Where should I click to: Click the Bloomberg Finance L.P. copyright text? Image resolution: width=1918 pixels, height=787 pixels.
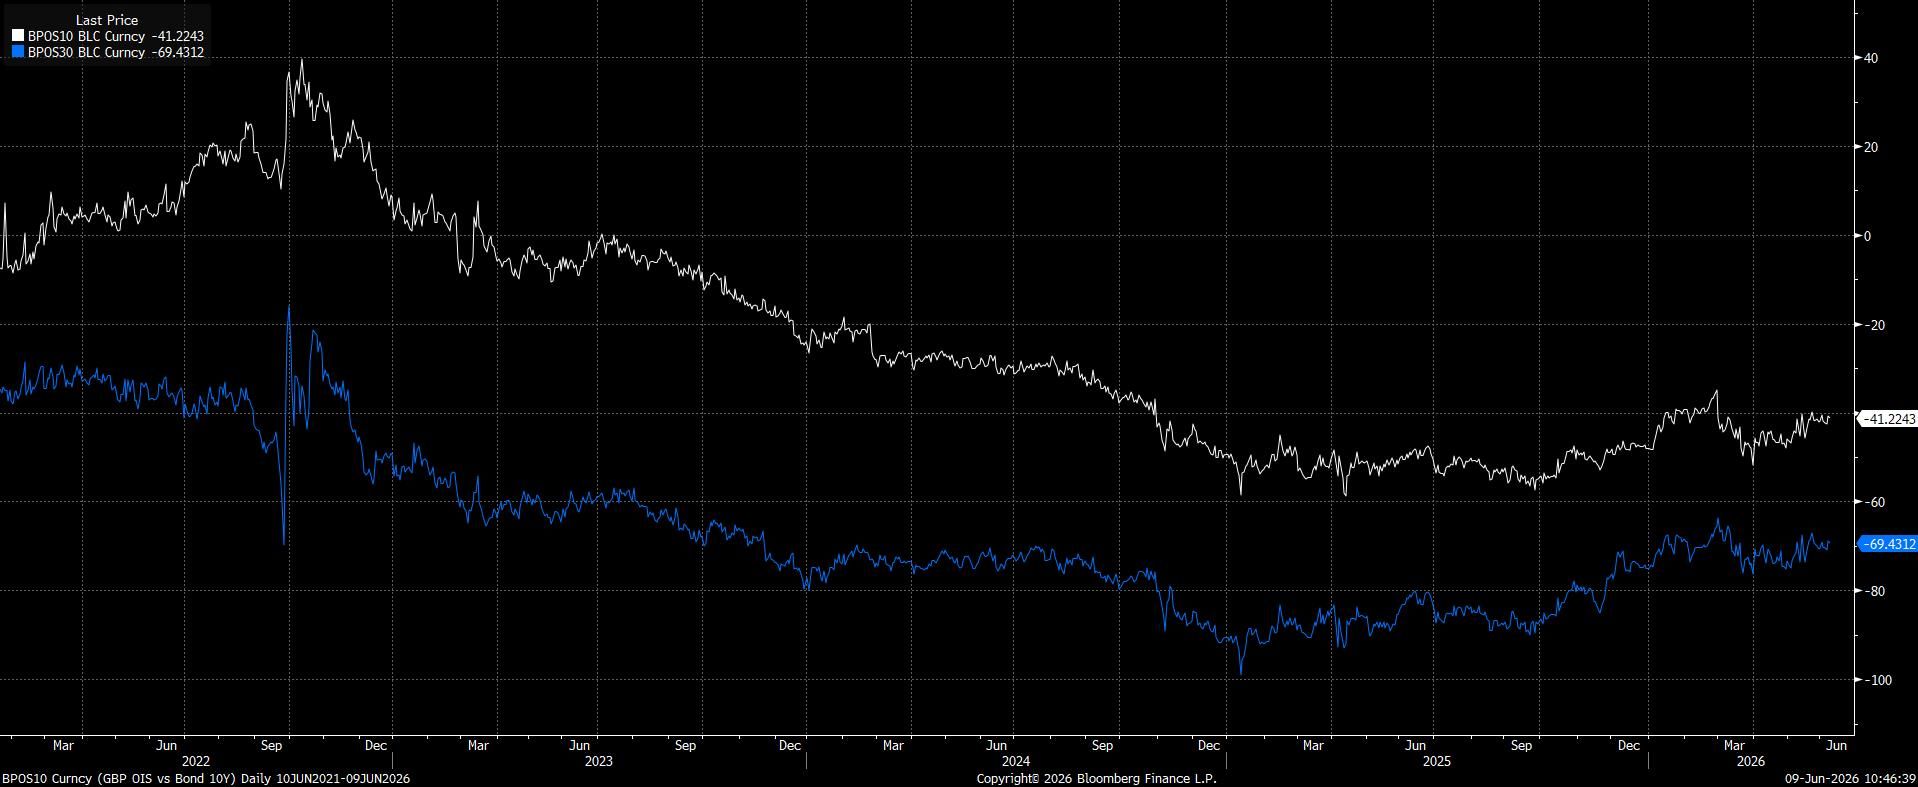[x=1097, y=778]
